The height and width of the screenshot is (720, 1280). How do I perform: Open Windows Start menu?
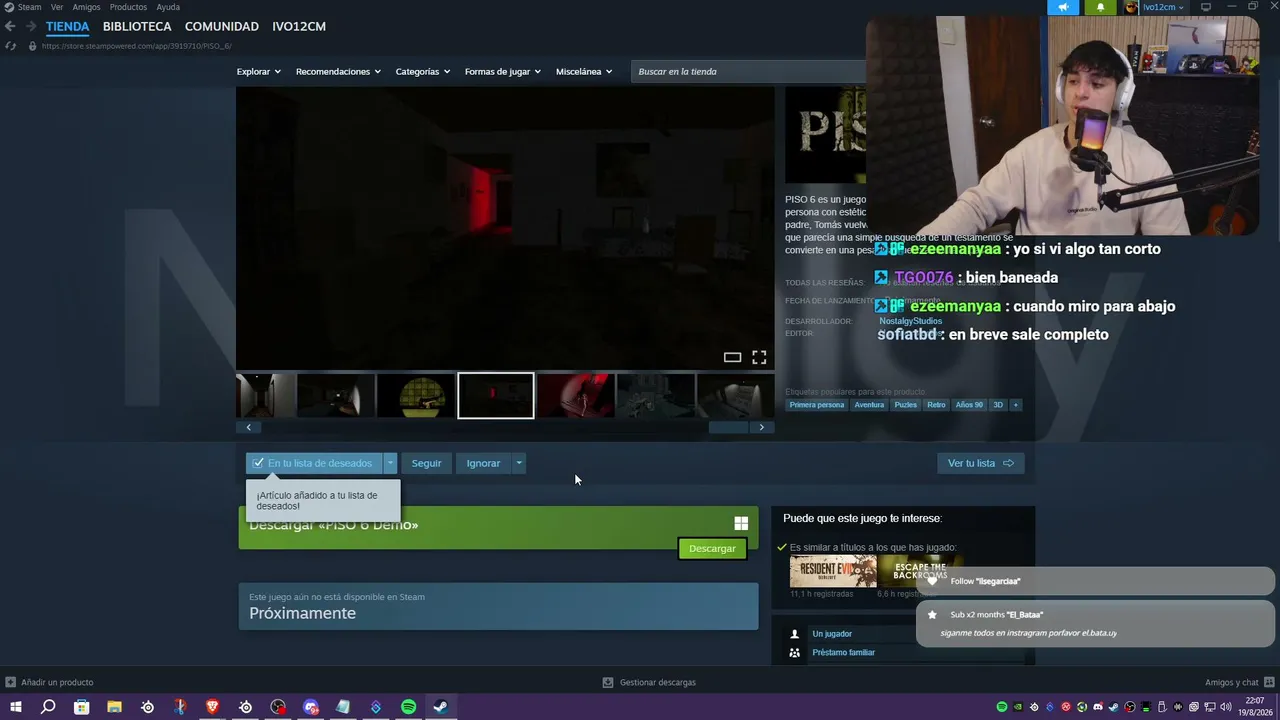pyautogui.click(x=15, y=707)
